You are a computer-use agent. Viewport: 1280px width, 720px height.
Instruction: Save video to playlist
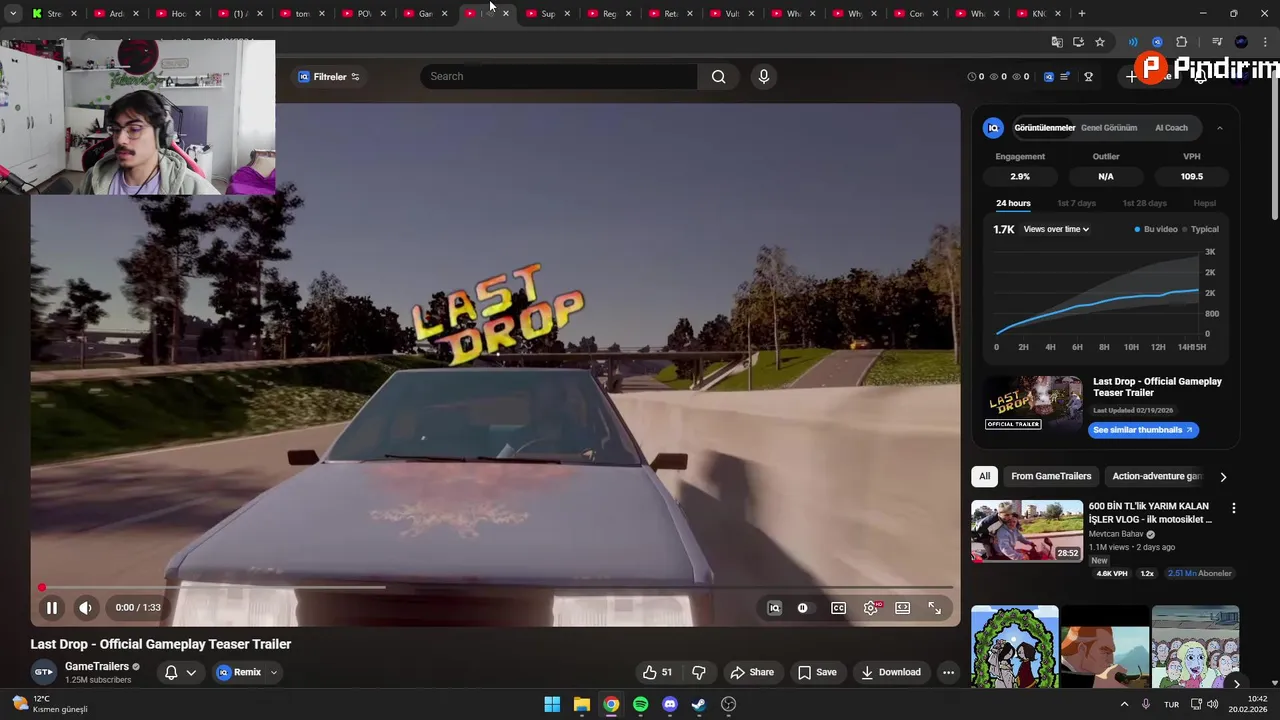[817, 672]
